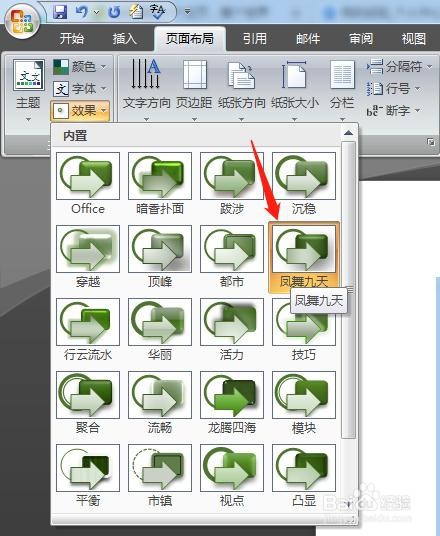Open 文字方向 text direction options
Viewport: 440px width, 536px height.
click(x=146, y=90)
